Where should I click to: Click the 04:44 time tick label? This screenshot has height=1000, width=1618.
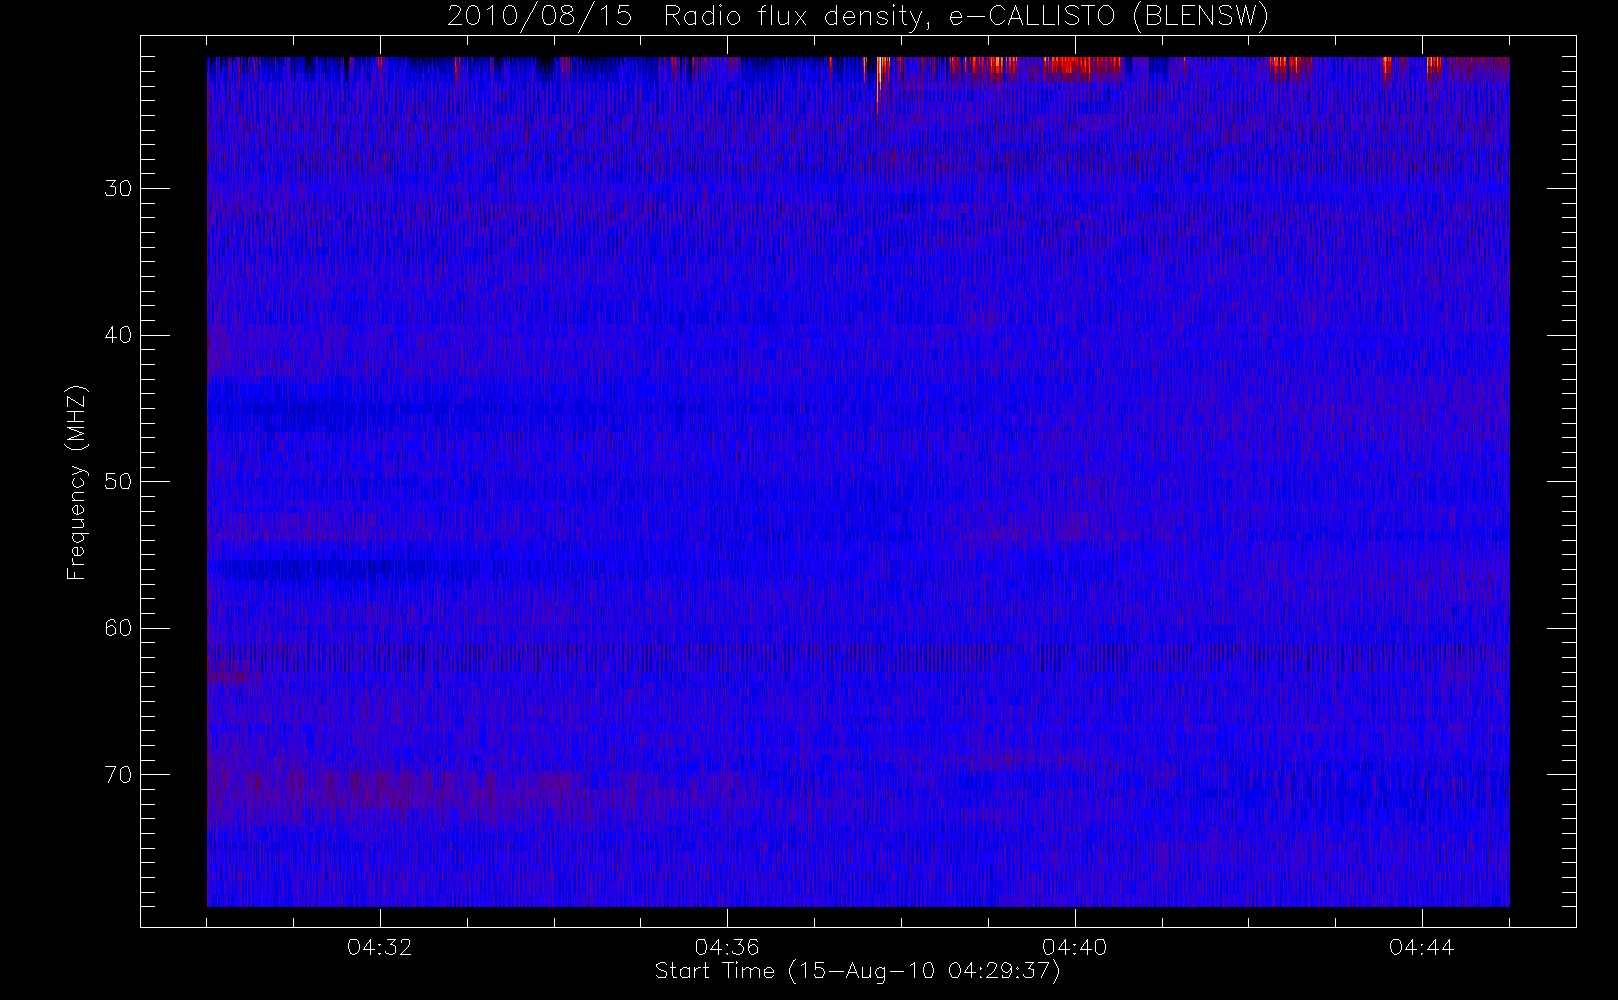coord(1421,947)
